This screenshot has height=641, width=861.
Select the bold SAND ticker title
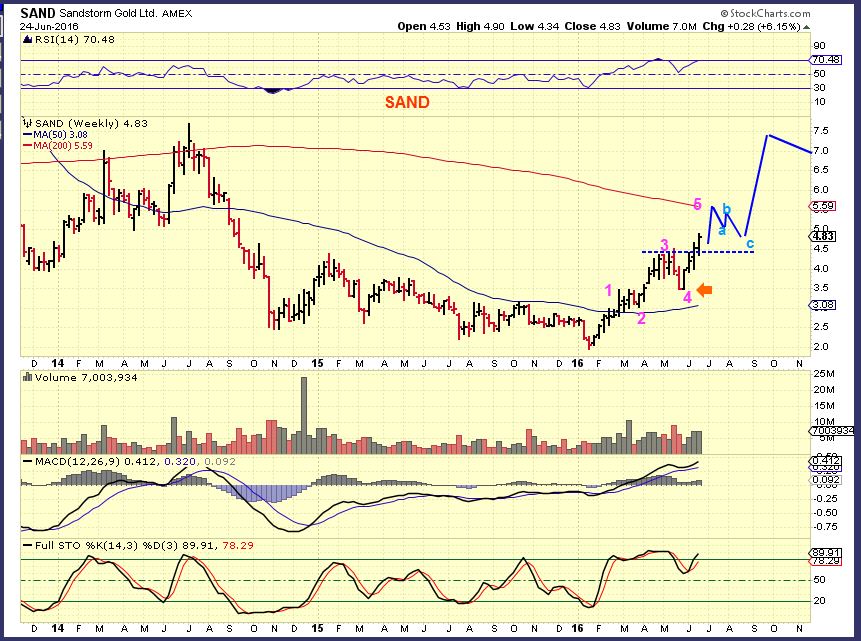click(x=38, y=13)
